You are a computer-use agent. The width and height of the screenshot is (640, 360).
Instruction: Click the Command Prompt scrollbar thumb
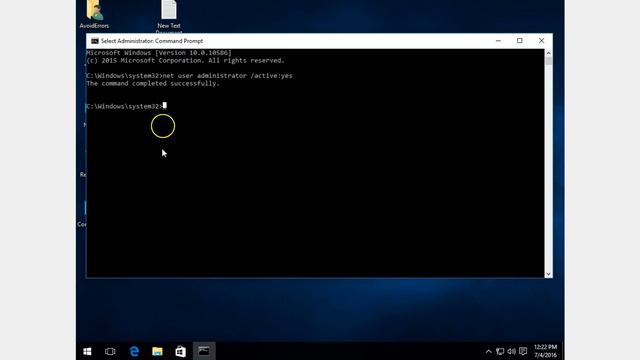tap(549, 61)
